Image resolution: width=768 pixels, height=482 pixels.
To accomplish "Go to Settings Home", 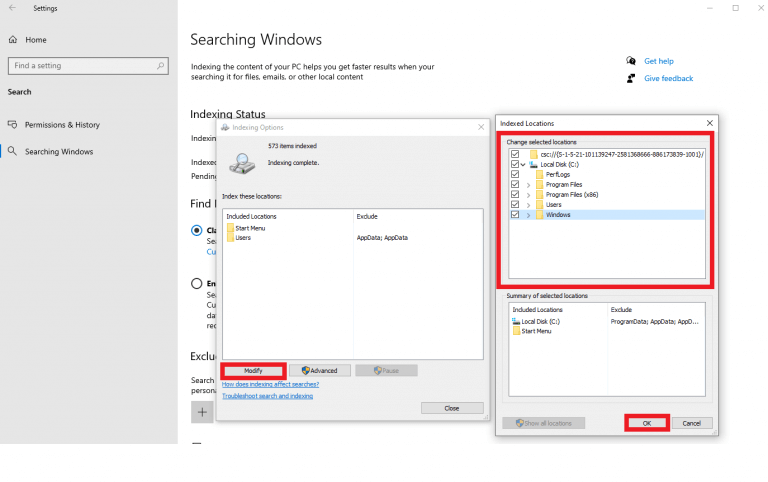I will tap(36, 40).
